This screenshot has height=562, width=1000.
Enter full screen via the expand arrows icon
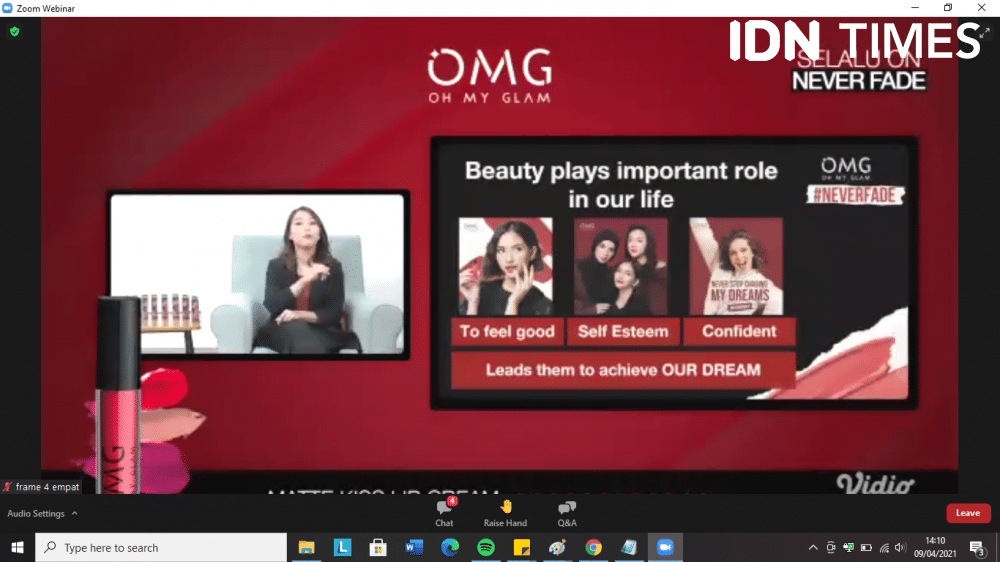tap(983, 32)
